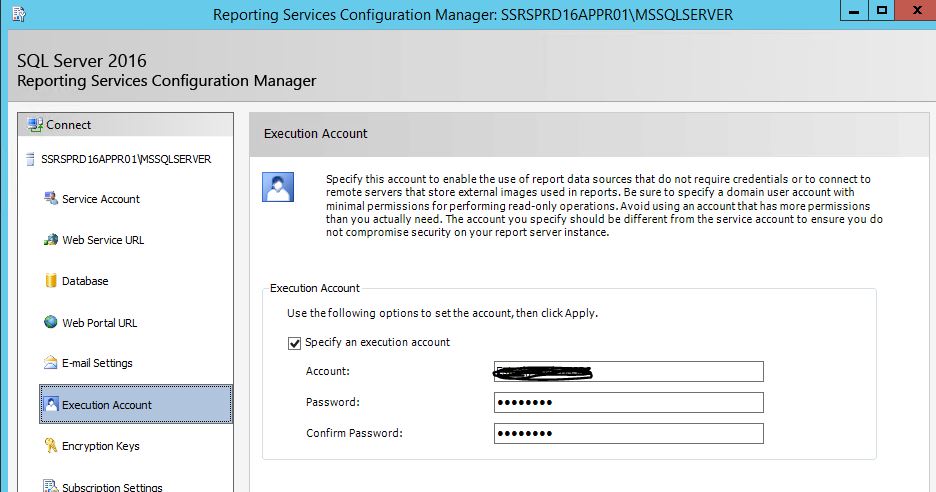Select the Encryption Keys key icon
936x492 pixels.
[51, 446]
